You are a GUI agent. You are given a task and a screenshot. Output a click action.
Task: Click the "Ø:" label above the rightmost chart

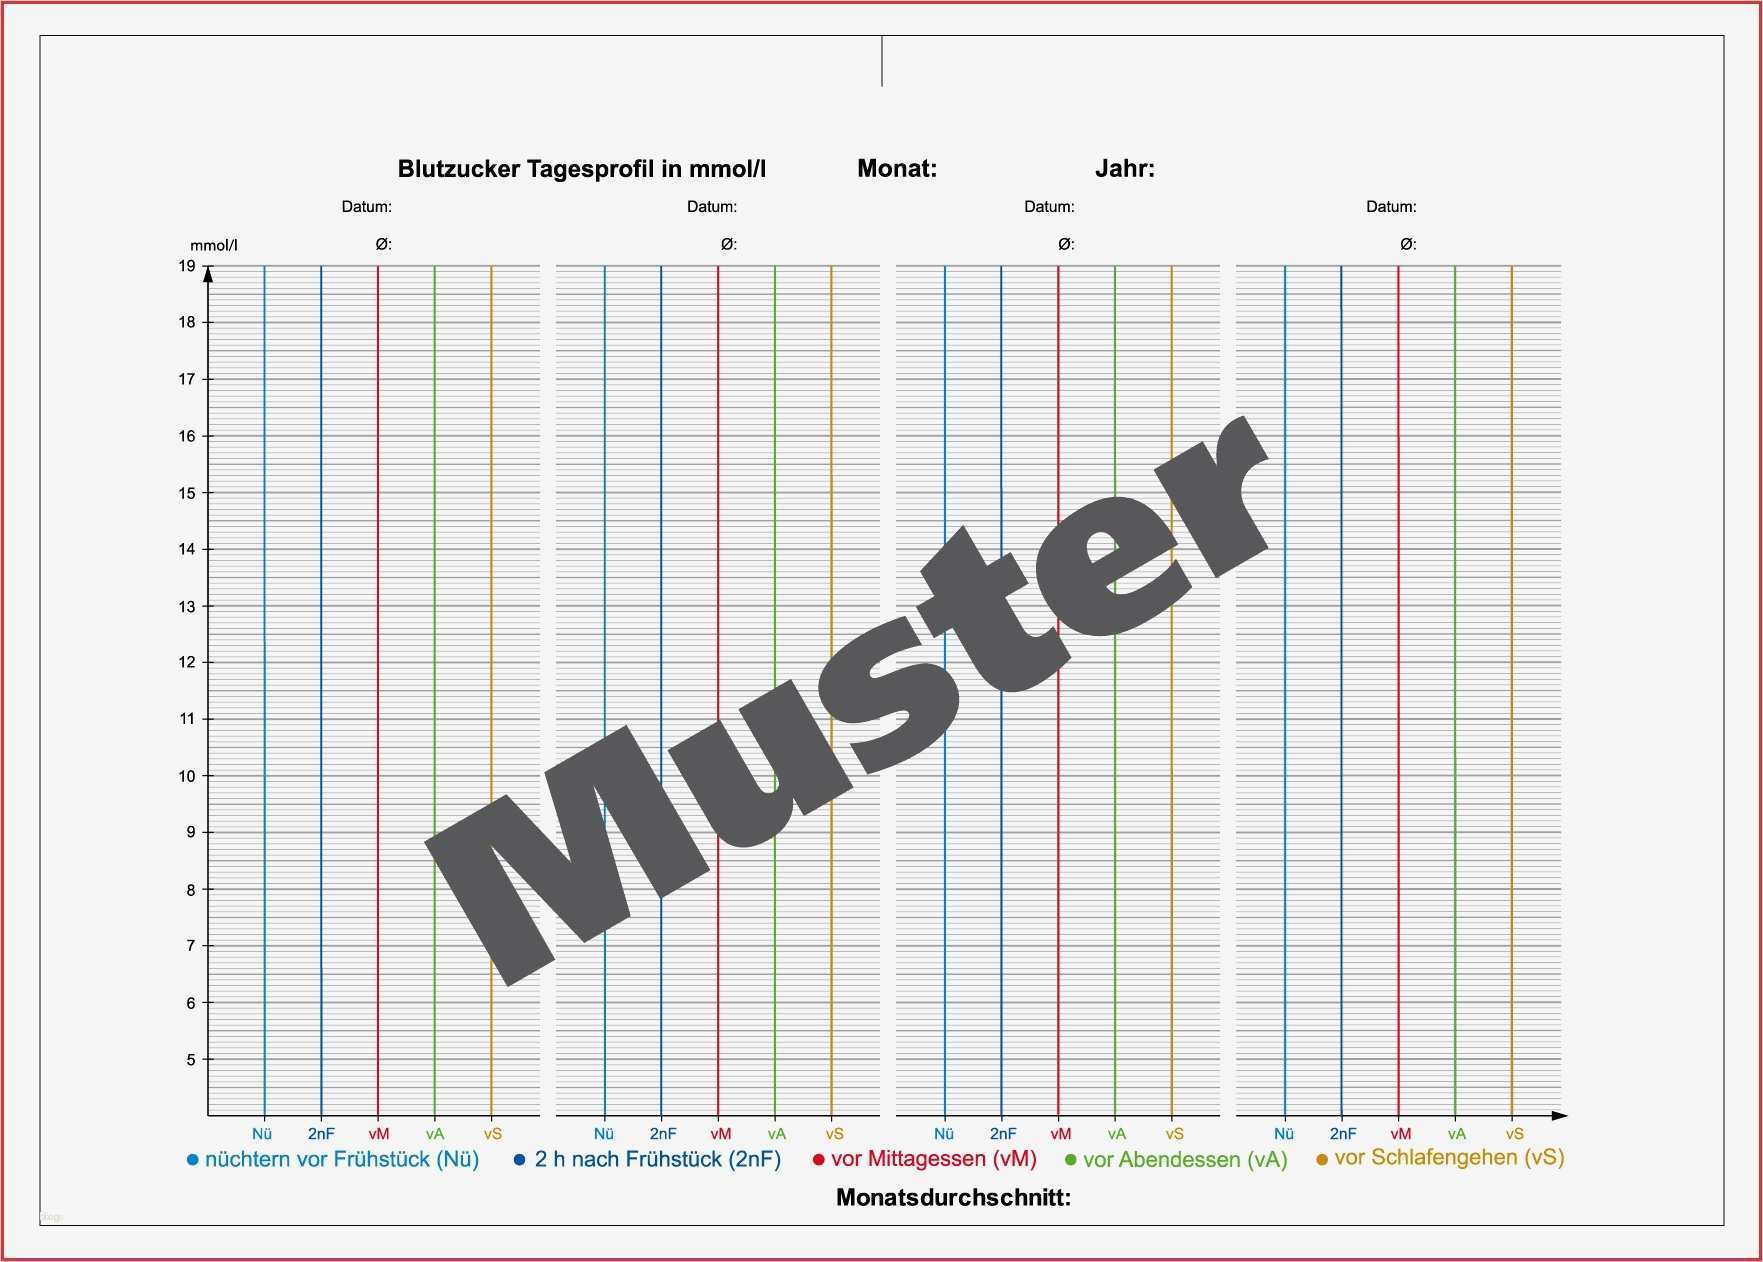[x=1408, y=244]
